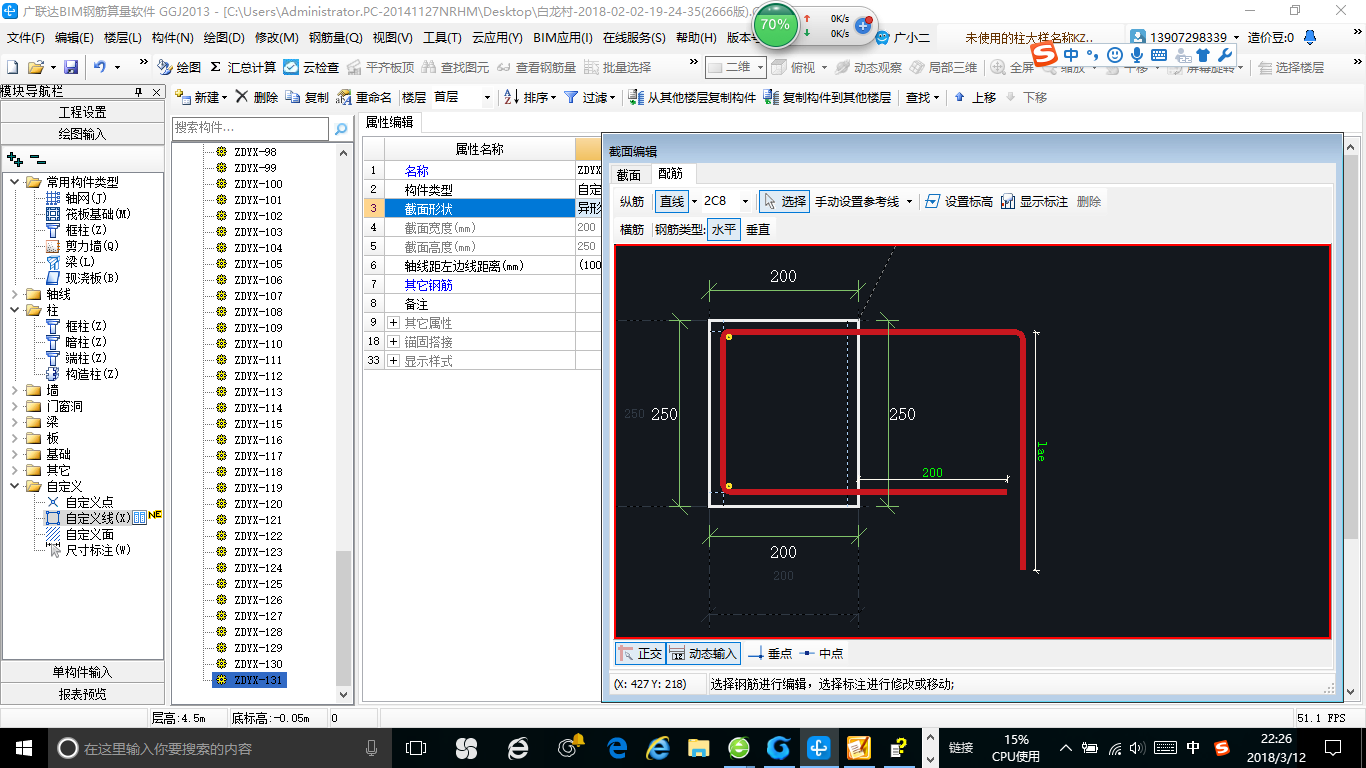This screenshot has height=768, width=1366.
Task: Open the BIM应用(I) menu
Action: 563,38
